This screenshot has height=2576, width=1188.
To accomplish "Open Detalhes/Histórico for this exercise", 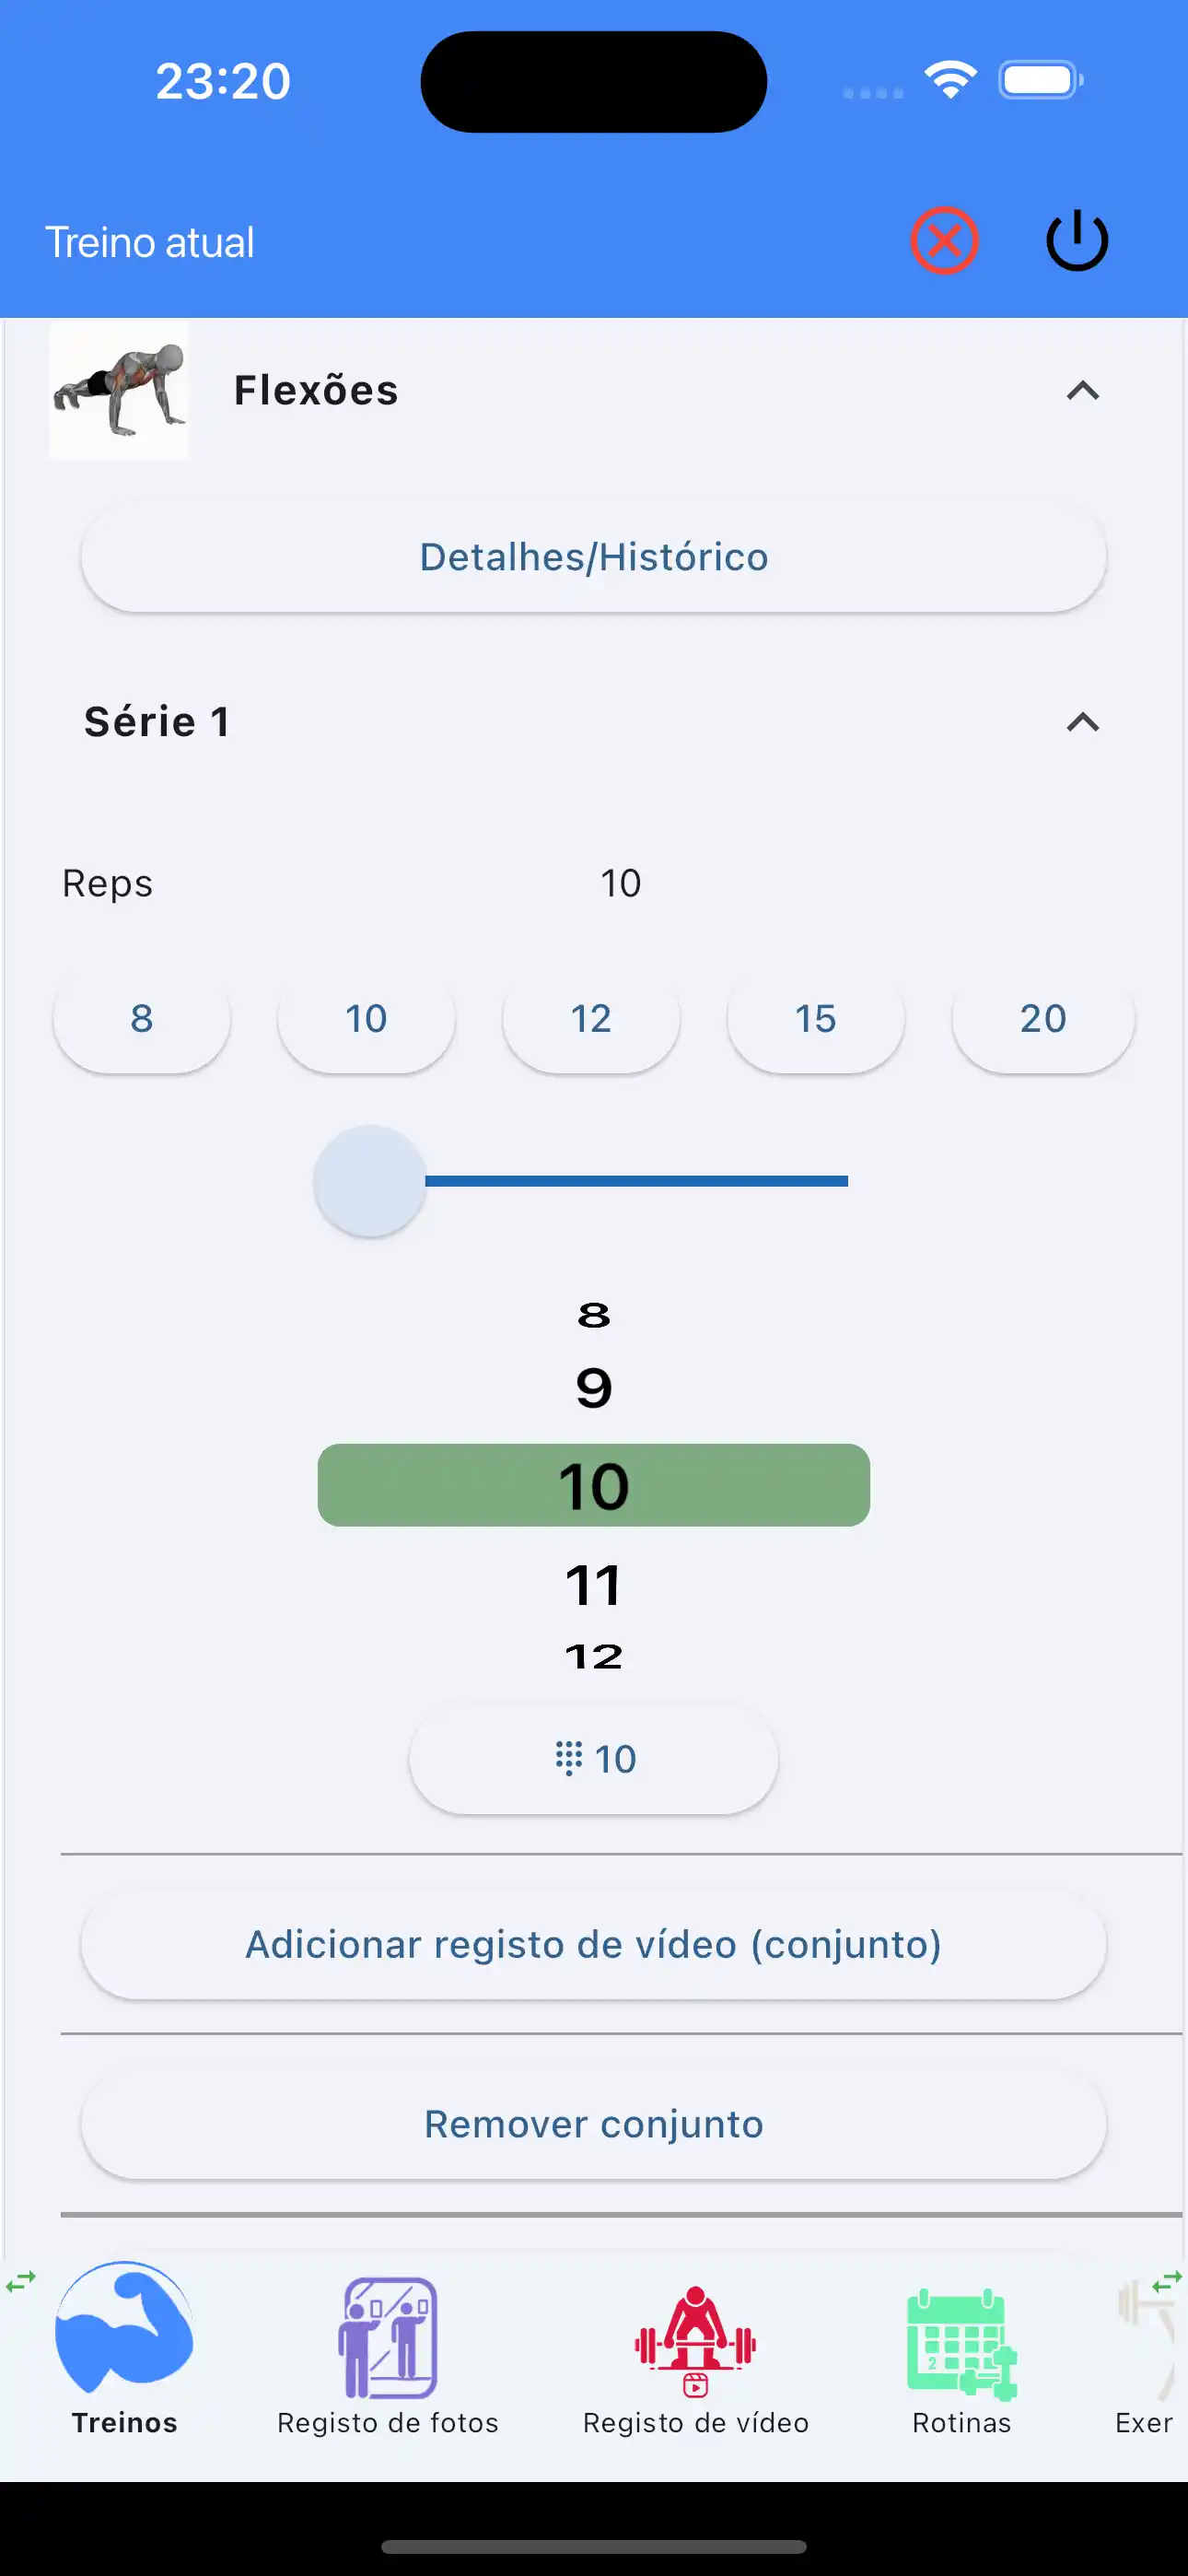I will [594, 557].
